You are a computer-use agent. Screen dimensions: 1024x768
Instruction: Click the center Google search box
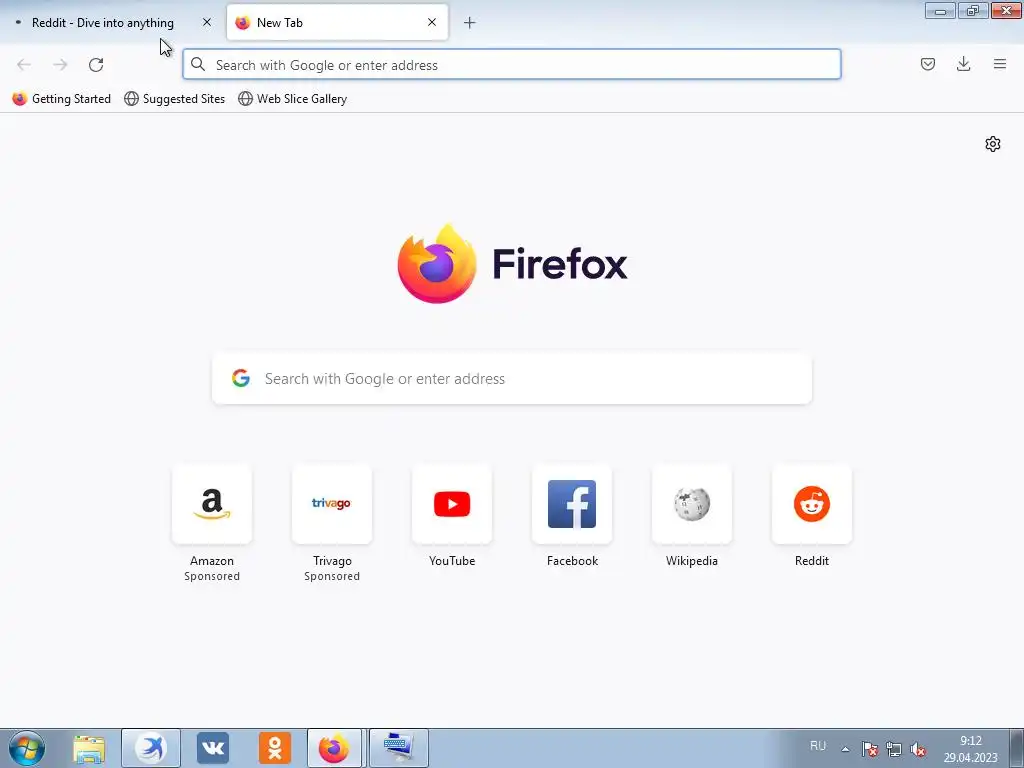point(512,379)
